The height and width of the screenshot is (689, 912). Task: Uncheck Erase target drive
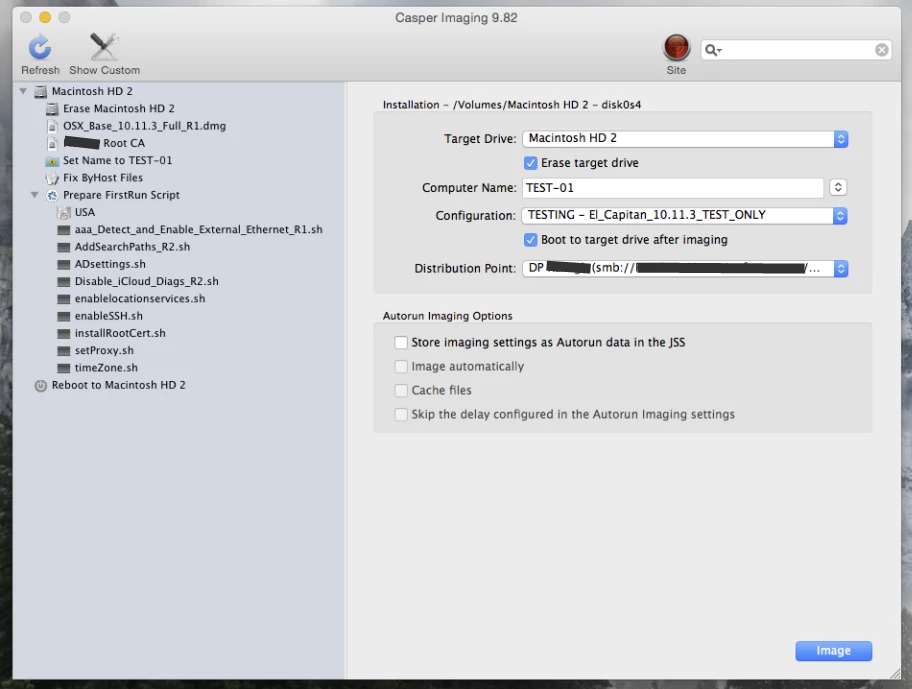pos(530,163)
